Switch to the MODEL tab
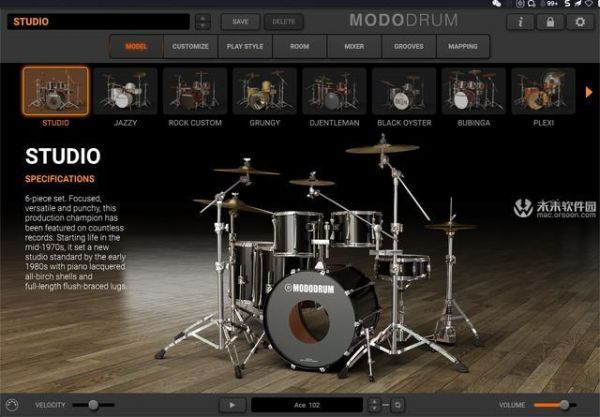Screen dimensions: 600x417 [137, 46]
